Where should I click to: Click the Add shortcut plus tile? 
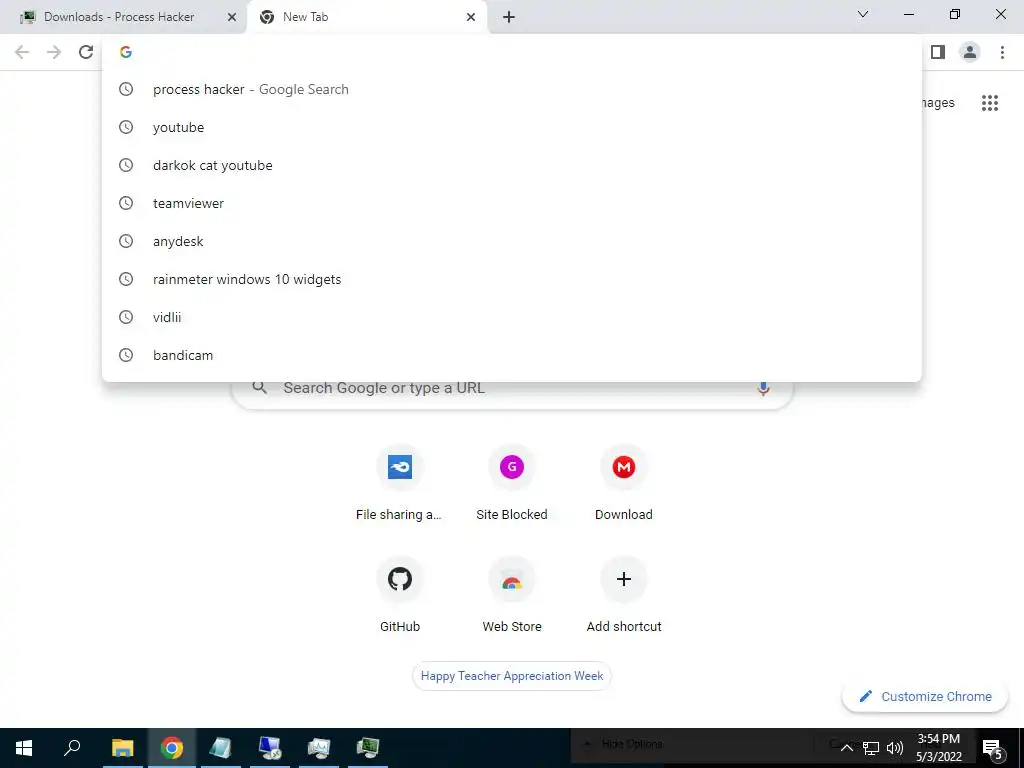(624, 596)
